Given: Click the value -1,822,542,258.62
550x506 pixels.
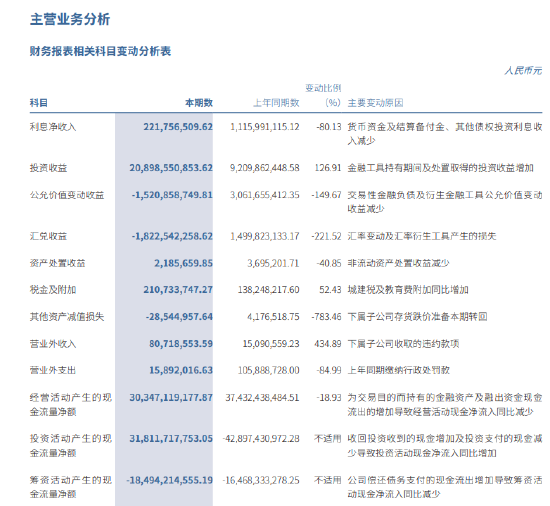Looking at the screenshot, I should 172,236.
